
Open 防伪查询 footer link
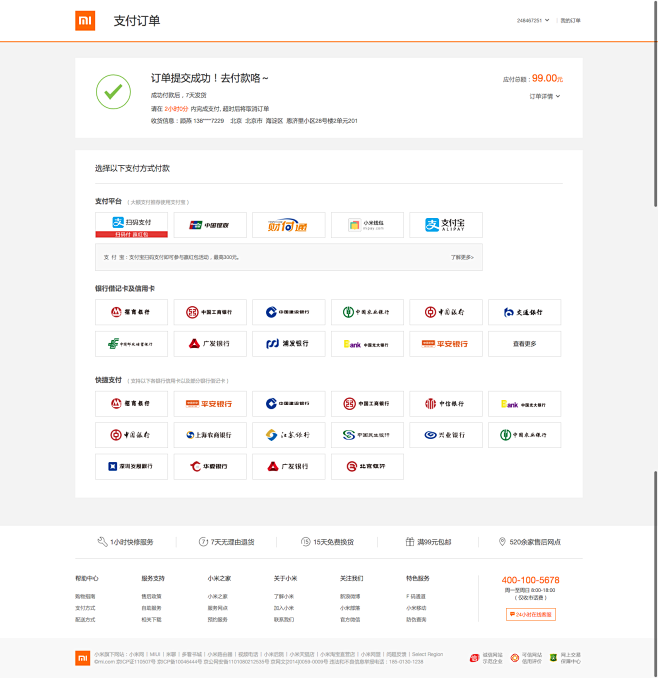(416, 620)
